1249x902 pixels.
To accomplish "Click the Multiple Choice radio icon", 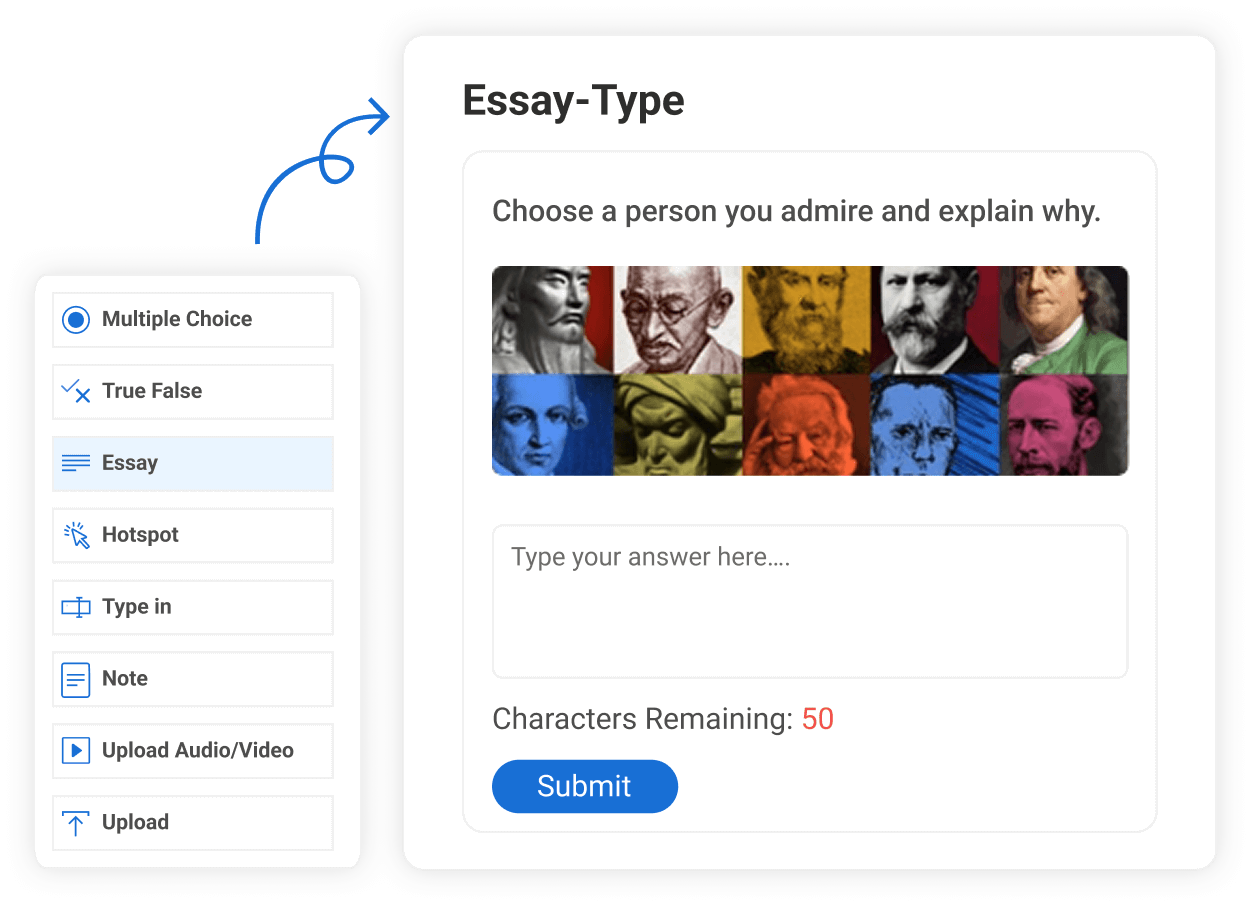I will point(76,320).
